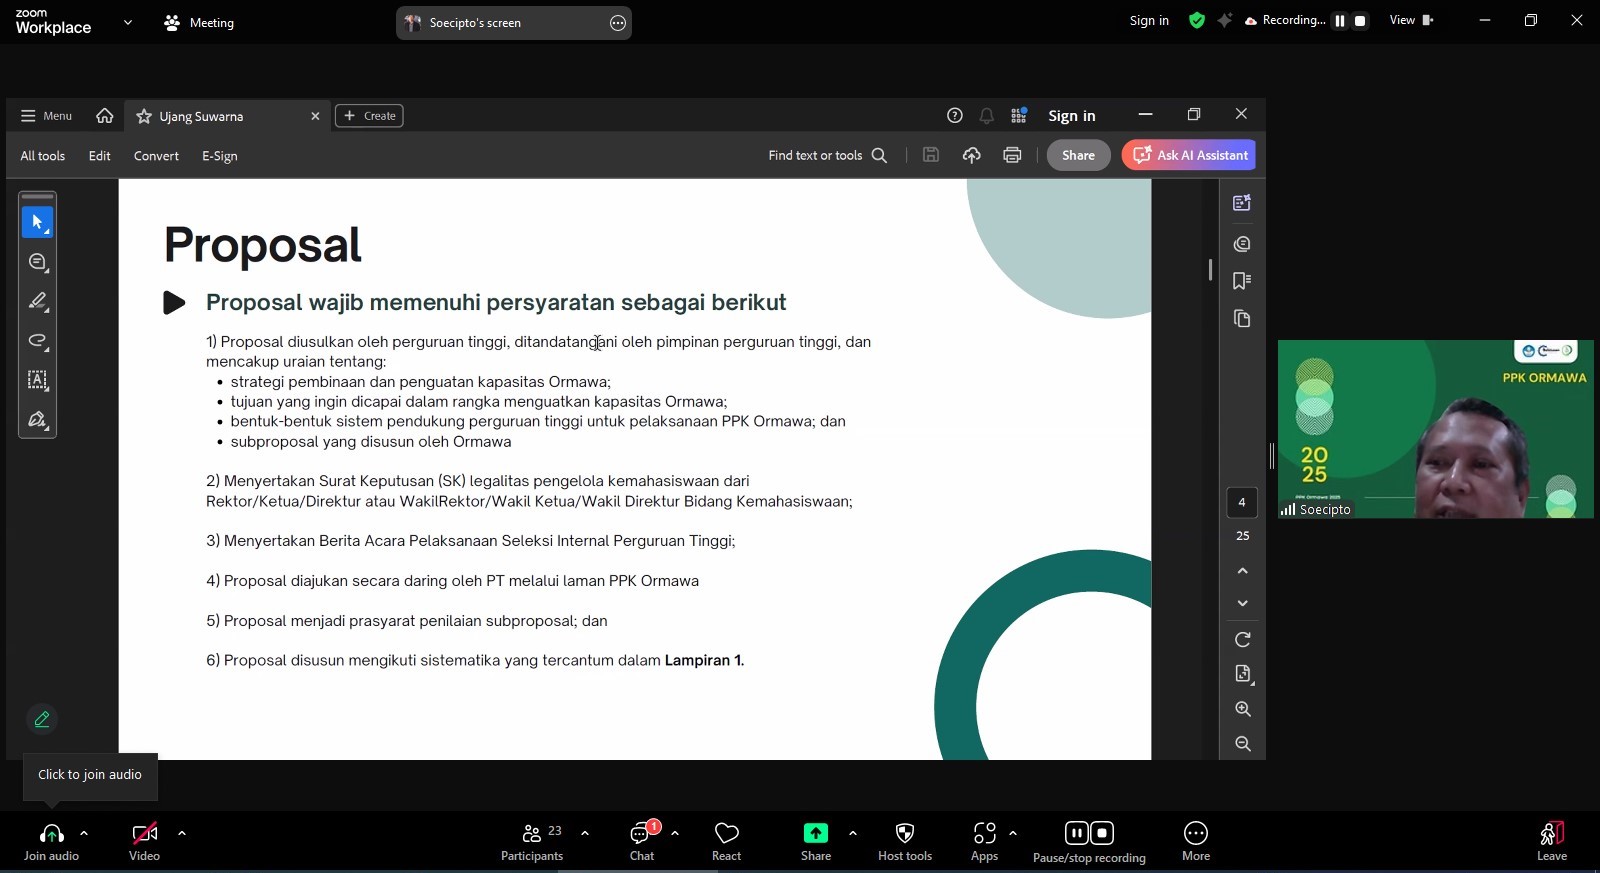The width and height of the screenshot is (1600, 873).
Task: Open Host tools shield icon
Action: (x=904, y=834)
